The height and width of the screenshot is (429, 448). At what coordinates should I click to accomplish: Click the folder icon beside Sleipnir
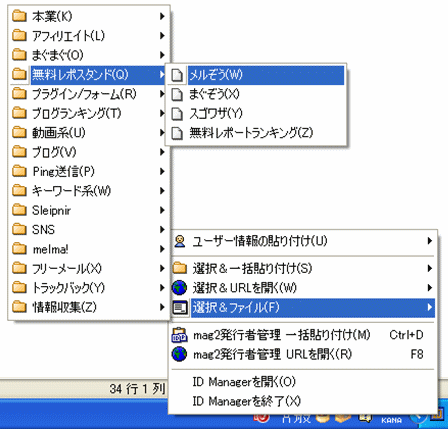click(x=19, y=210)
